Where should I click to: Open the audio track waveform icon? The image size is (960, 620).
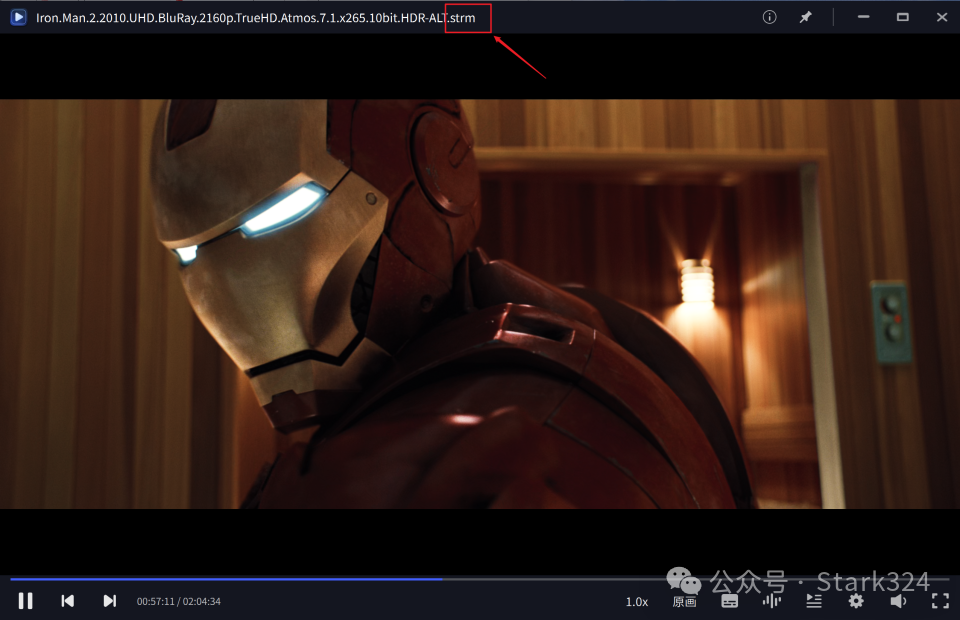[771, 601]
